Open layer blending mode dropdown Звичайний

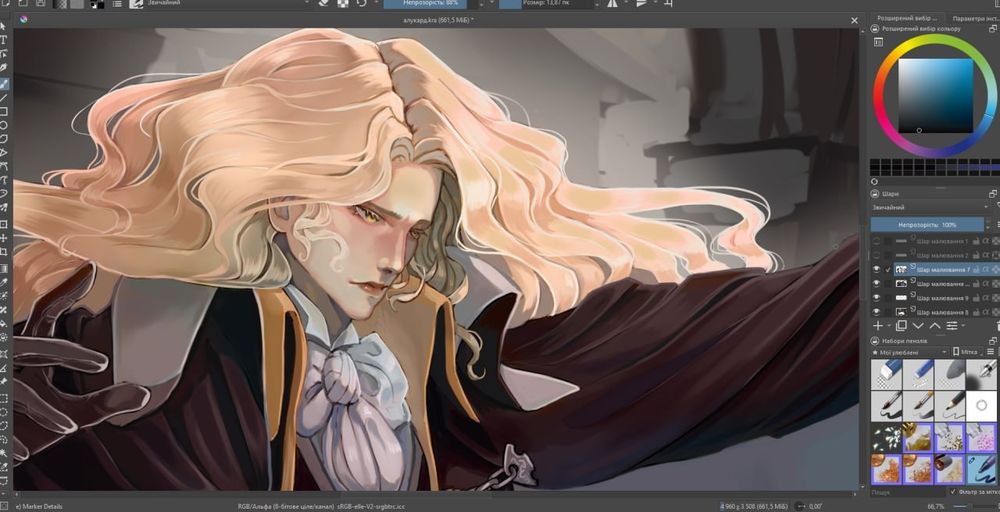[x=929, y=207]
